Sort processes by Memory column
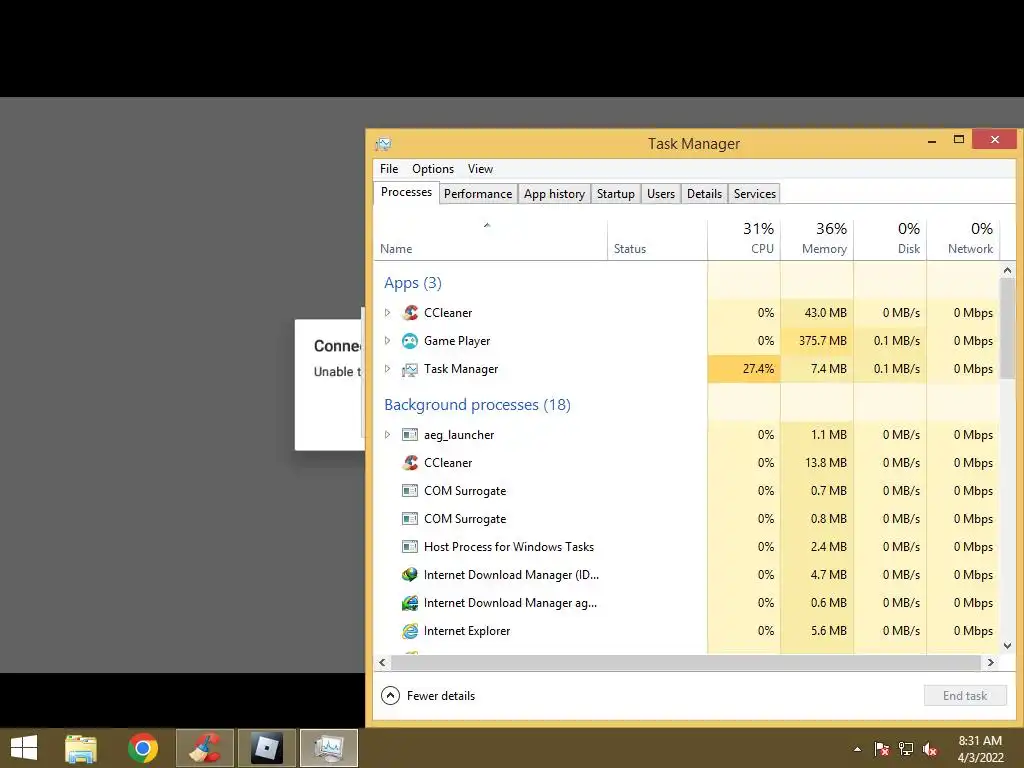 pos(817,240)
